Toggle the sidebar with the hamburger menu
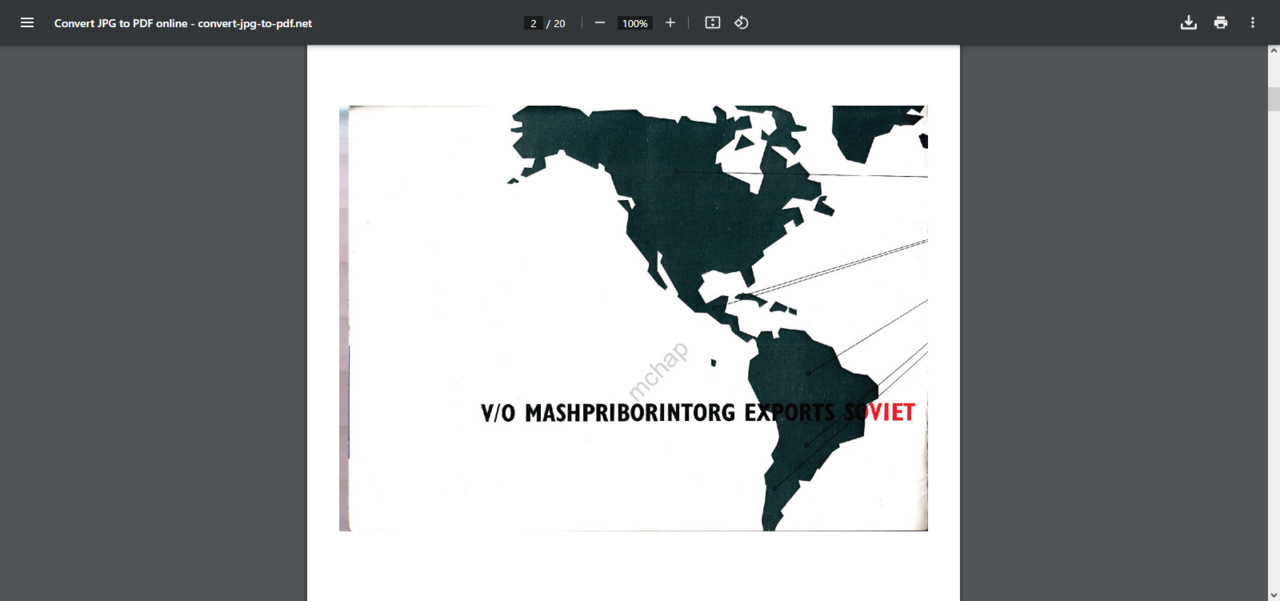Screen dimensions: 1280x601 click(27, 23)
